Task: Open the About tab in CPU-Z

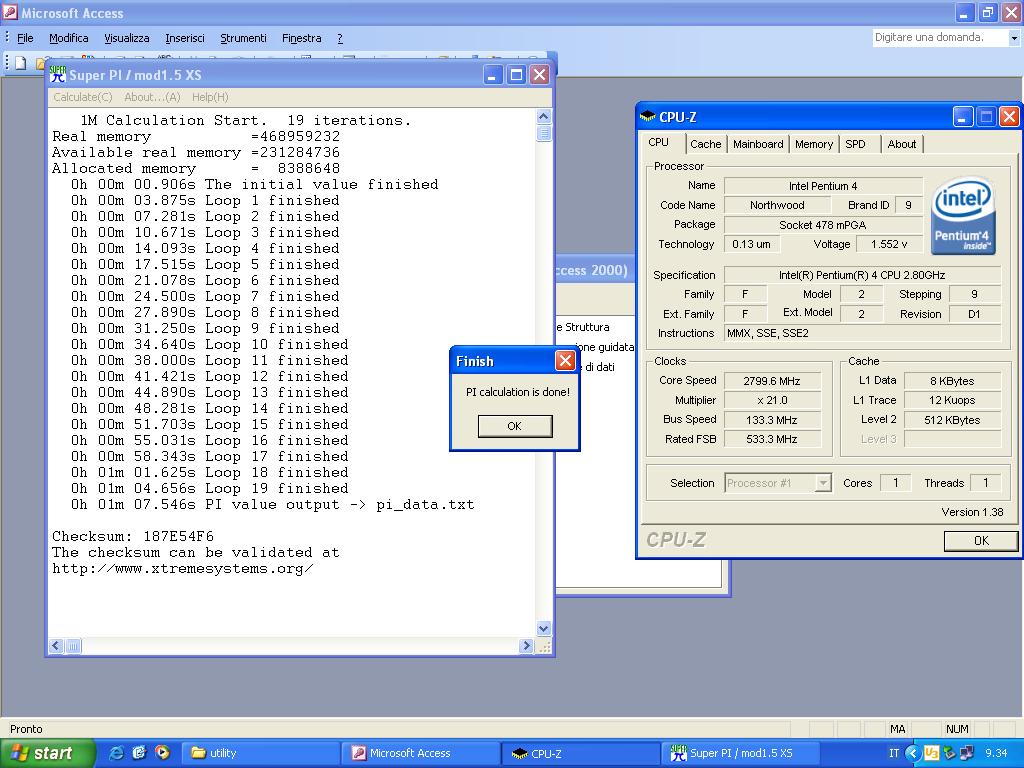Action: click(901, 144)
